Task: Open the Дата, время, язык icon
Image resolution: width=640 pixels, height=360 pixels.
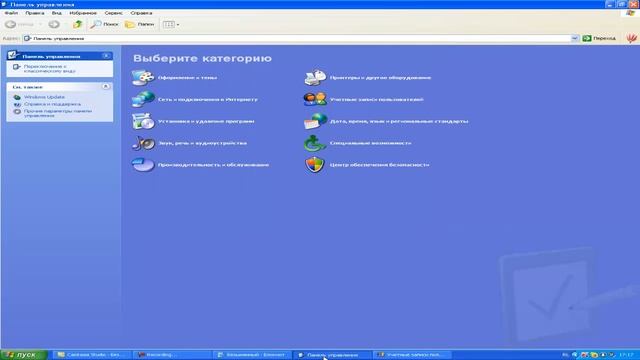Action: tap(315, 121)
